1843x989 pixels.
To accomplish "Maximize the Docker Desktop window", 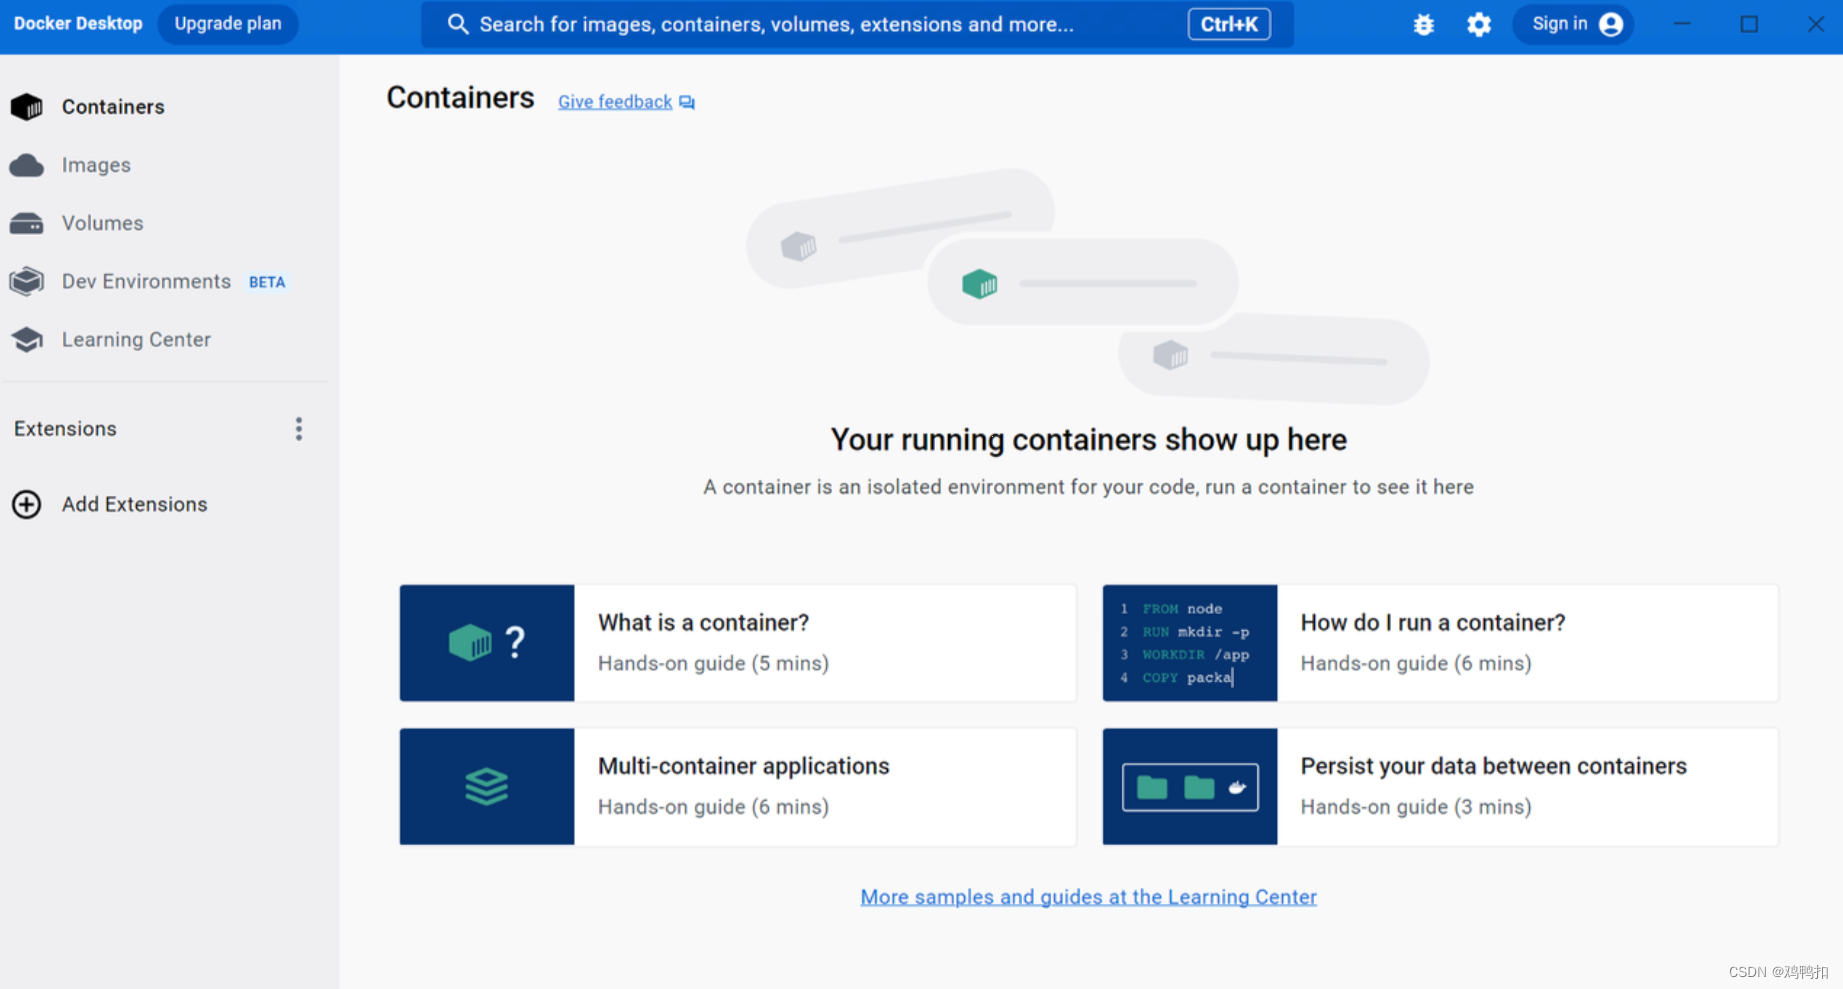I will pyautogui.click(x=1749, y=24).
